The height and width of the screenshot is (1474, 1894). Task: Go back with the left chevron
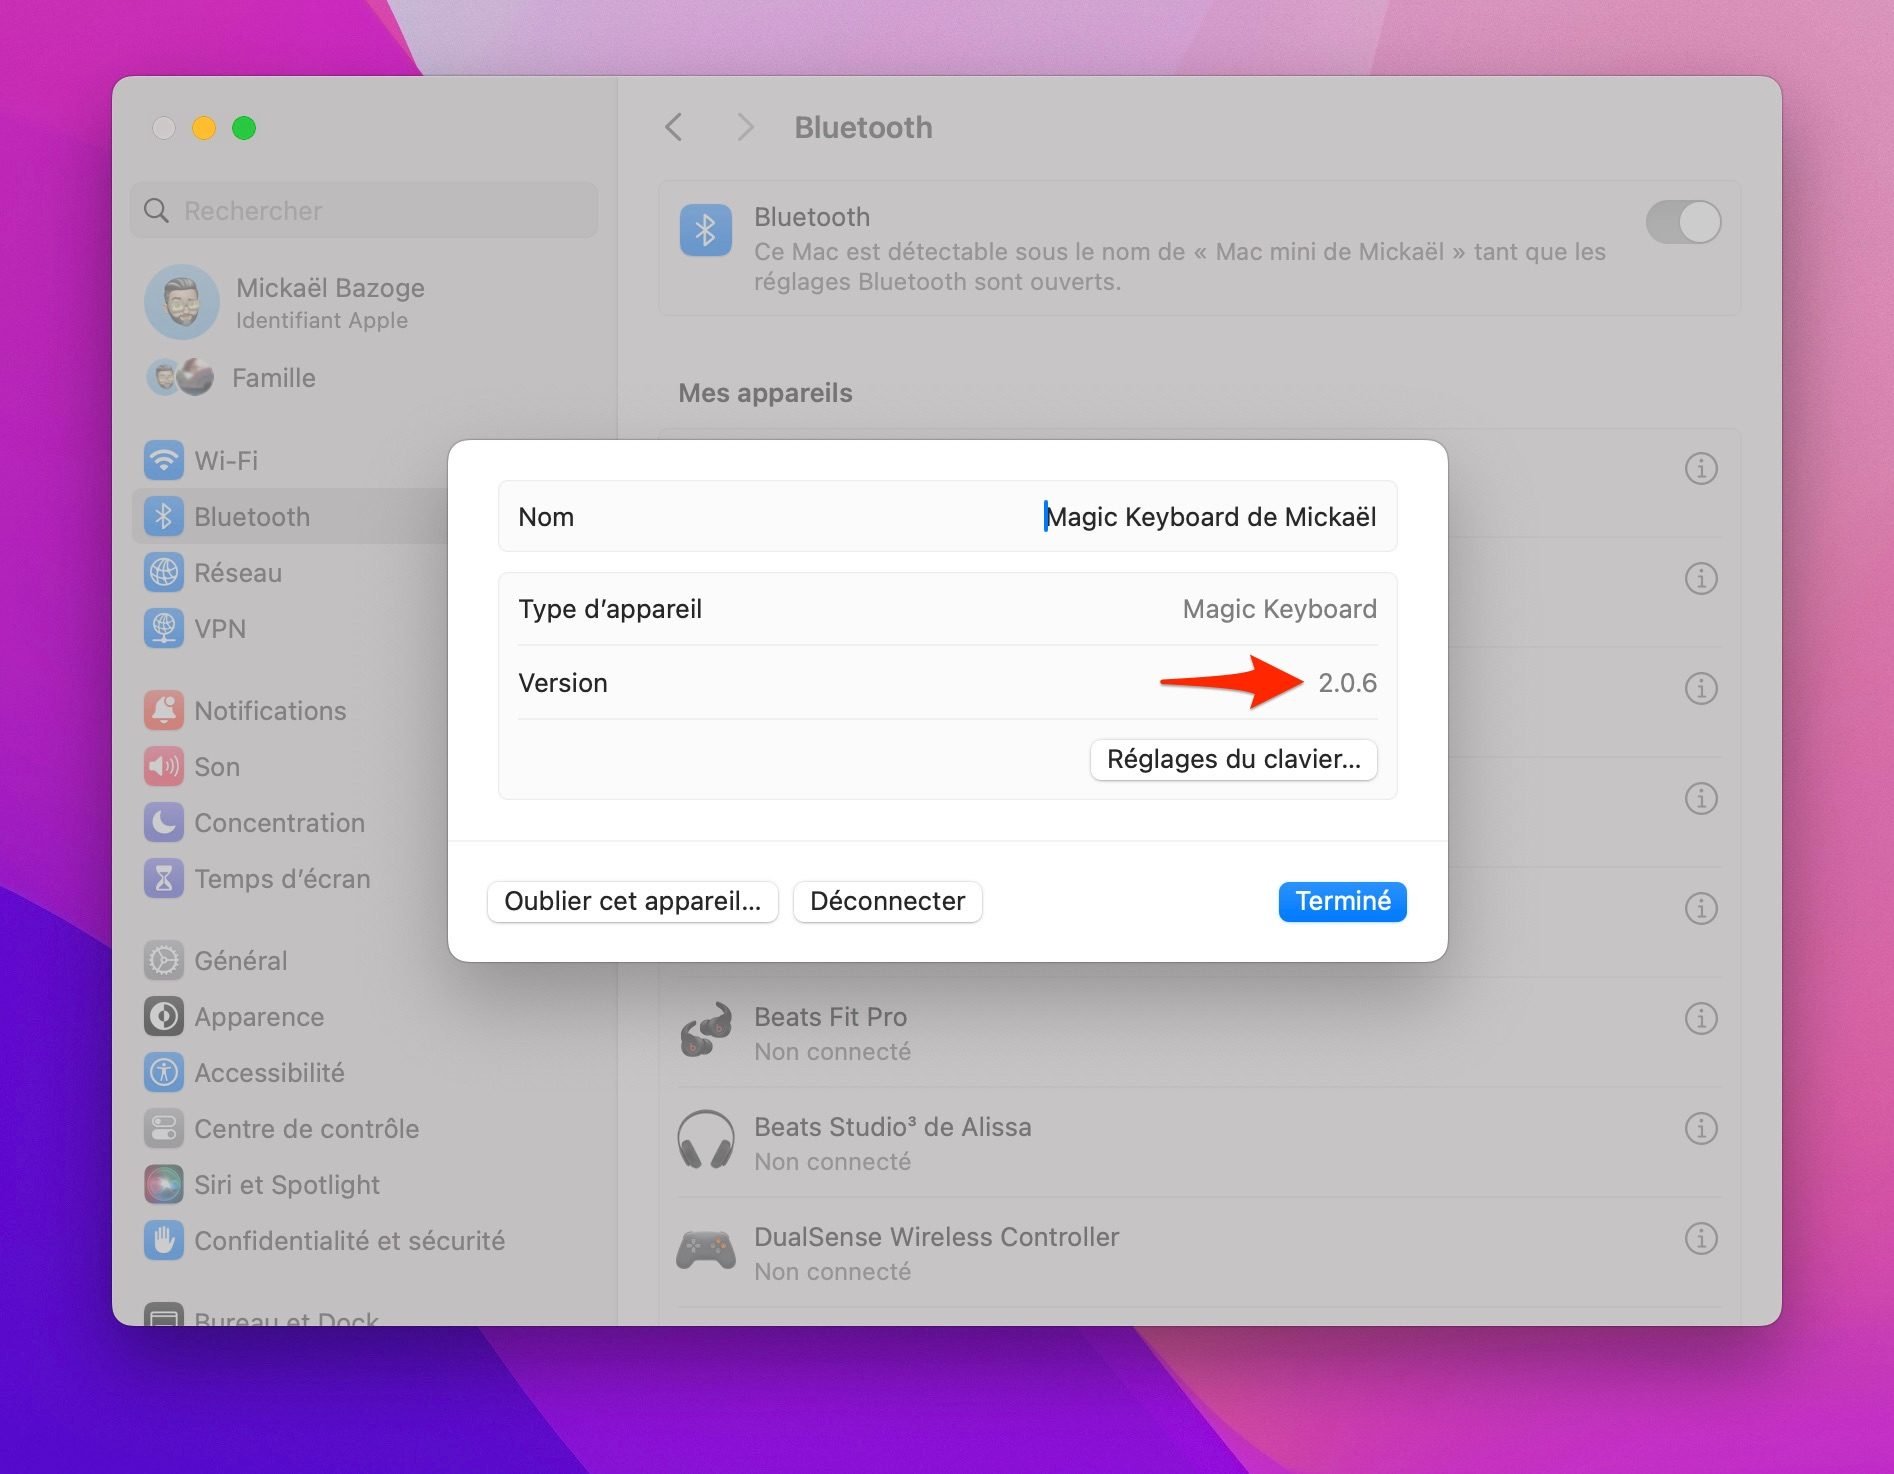click(x=674, y=127)
